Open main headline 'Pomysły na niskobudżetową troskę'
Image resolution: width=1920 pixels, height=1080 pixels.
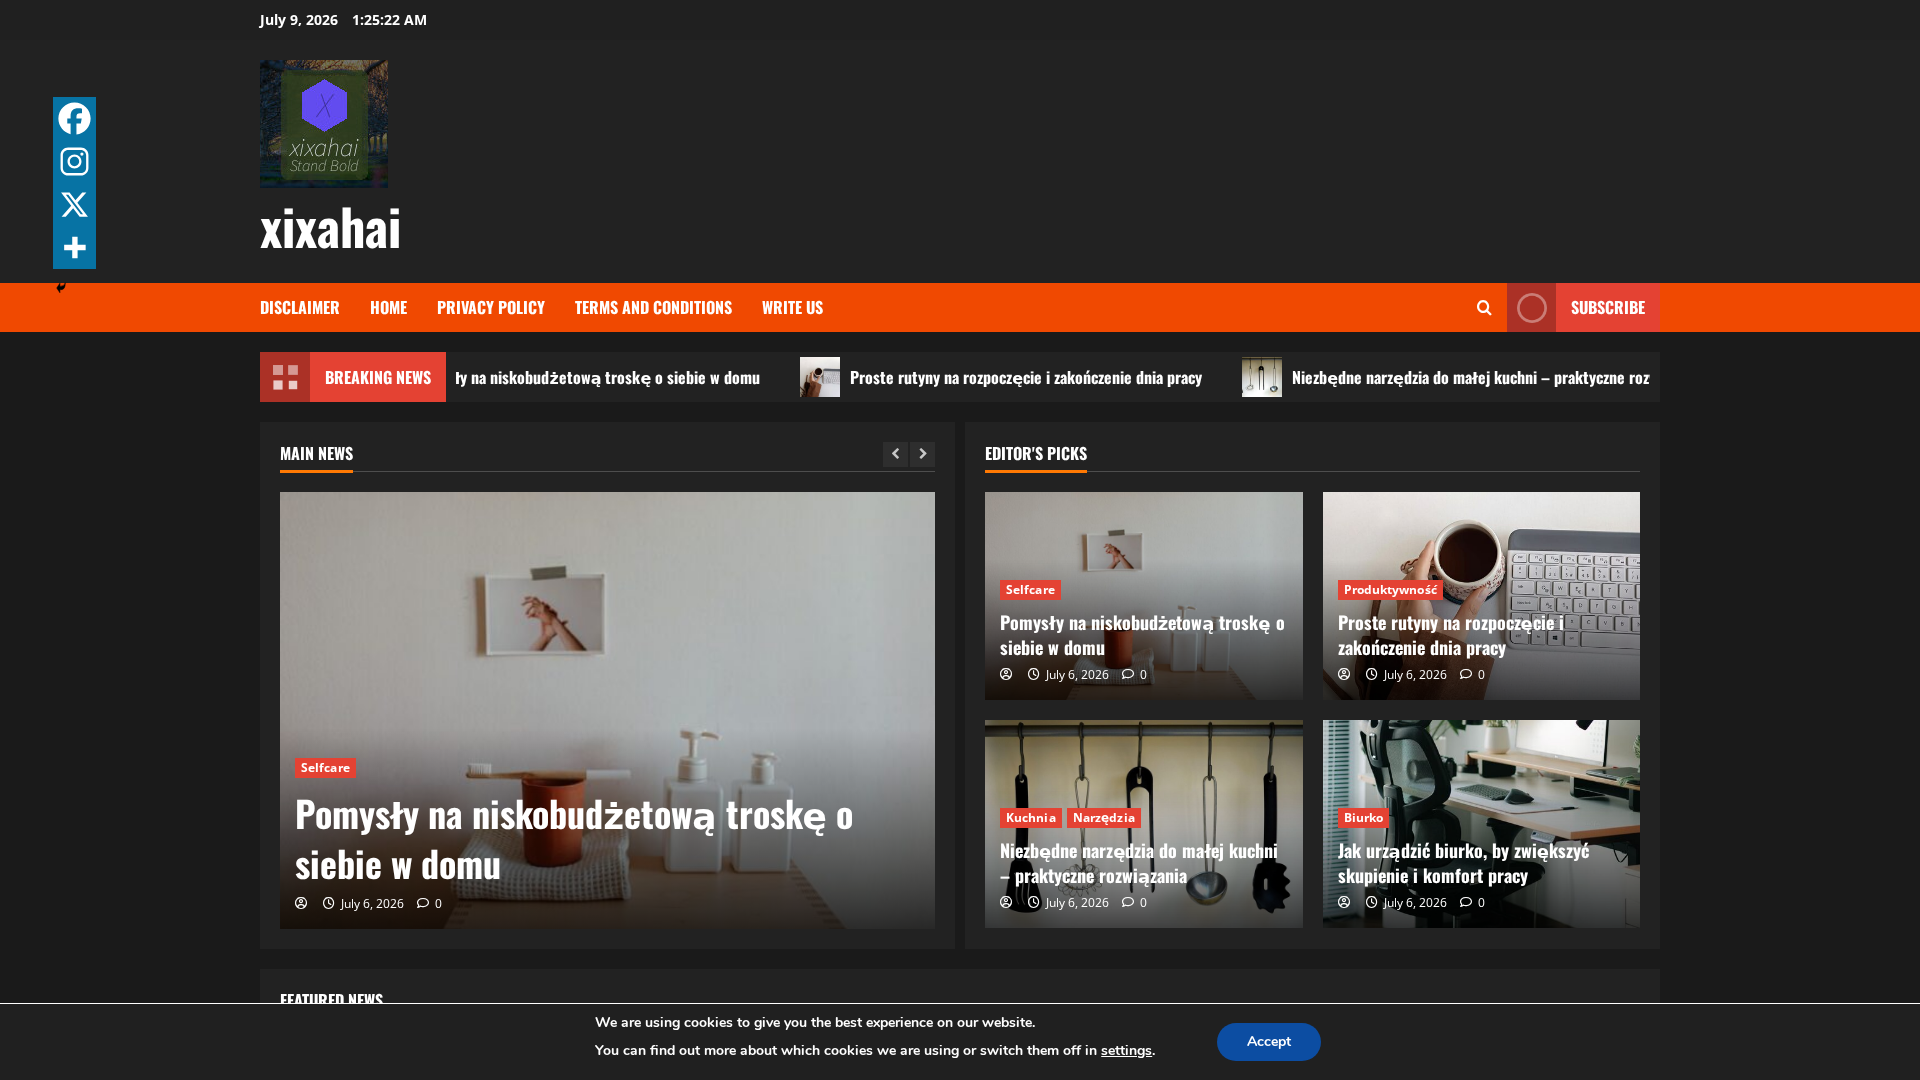coord(574,839)
